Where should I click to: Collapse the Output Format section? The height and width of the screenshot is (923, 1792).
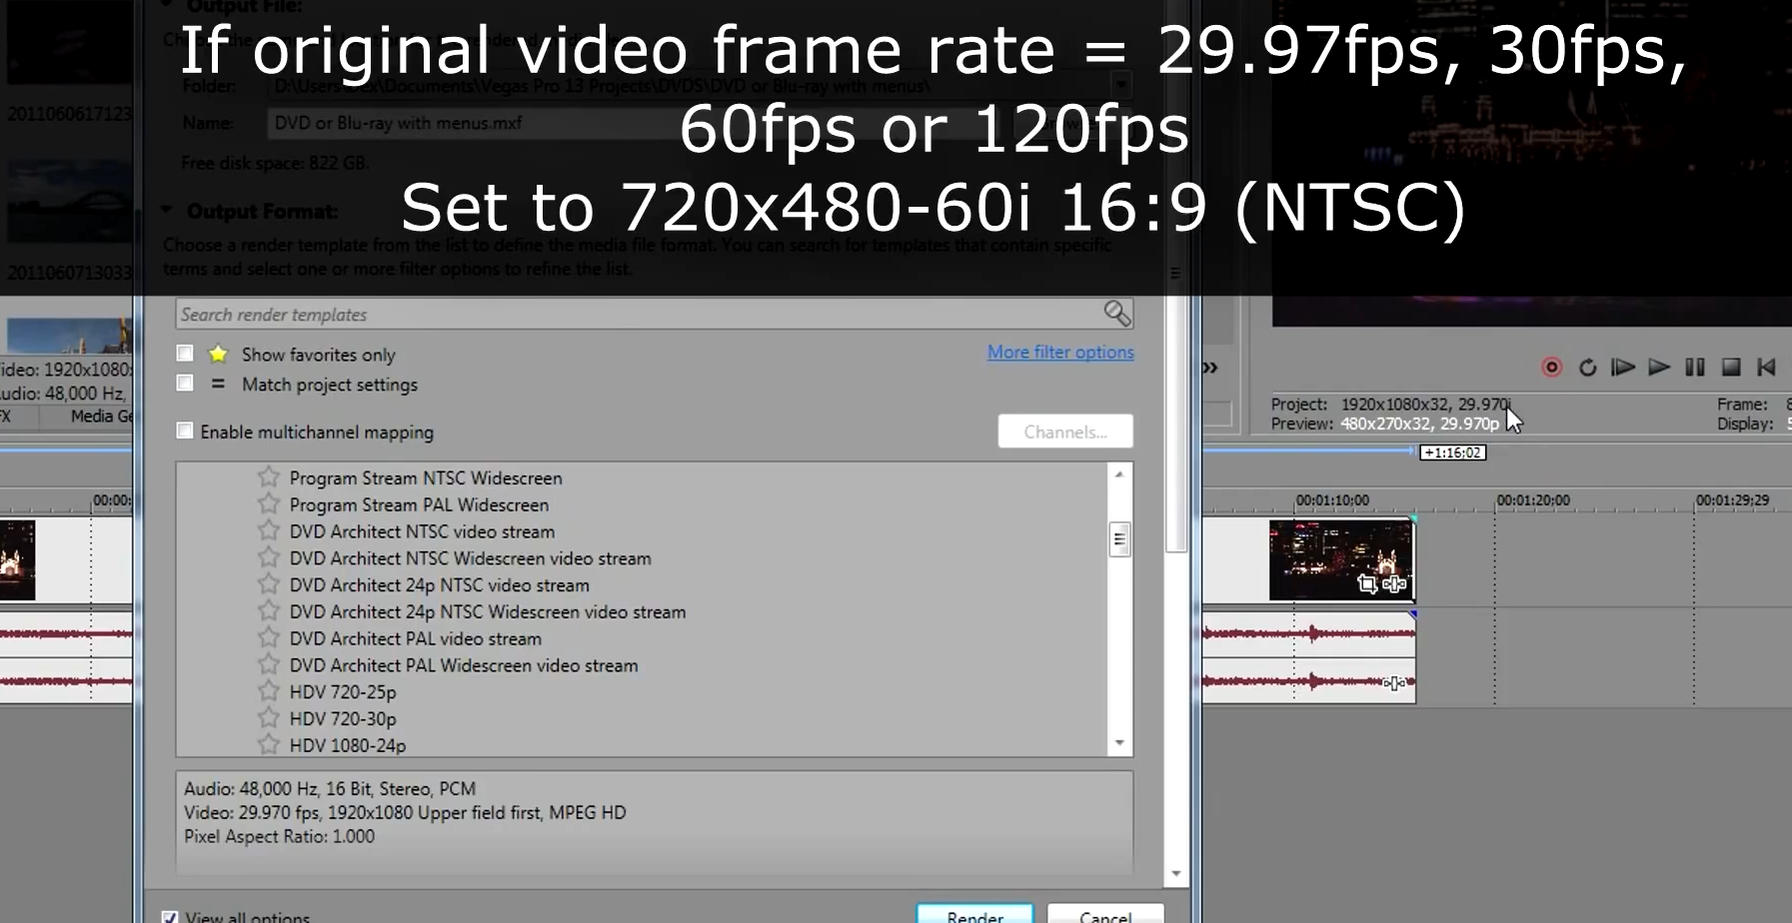coord(167,211)
